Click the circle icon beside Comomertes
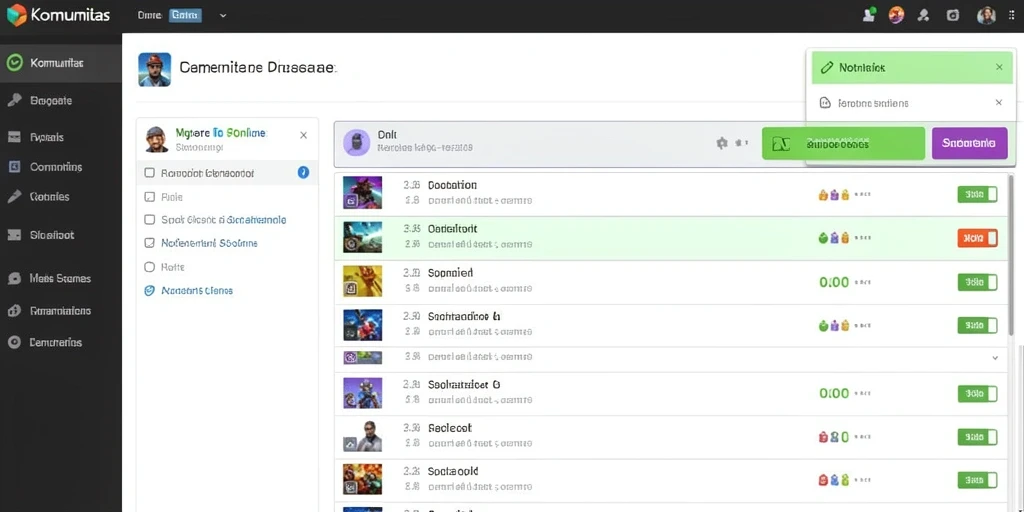 [x=14, y=342]
